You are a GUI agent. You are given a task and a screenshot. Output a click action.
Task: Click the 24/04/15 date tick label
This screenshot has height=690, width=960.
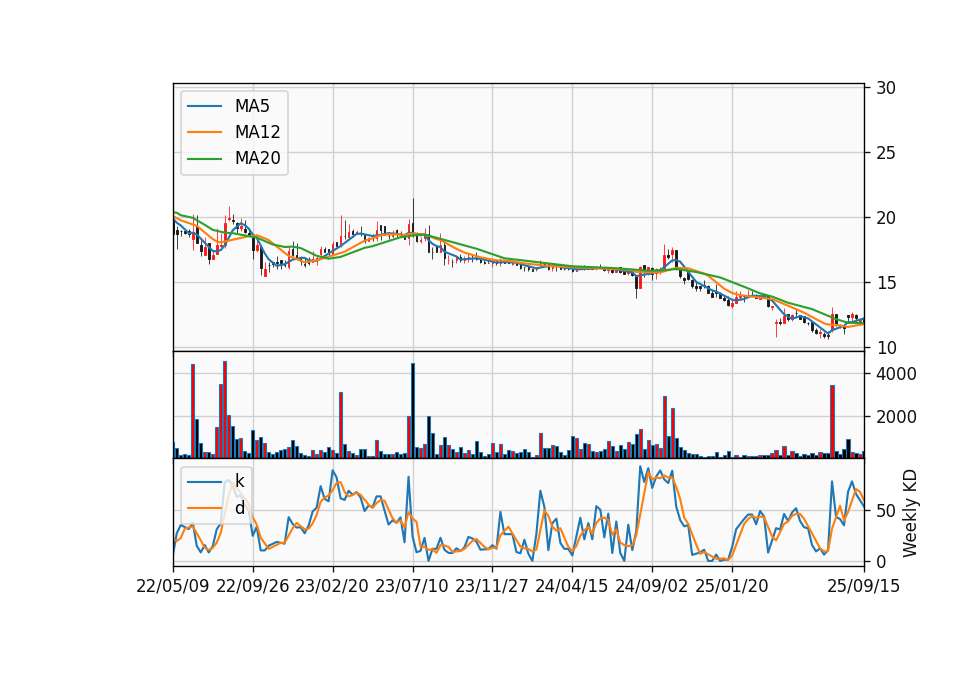point(572,586)
